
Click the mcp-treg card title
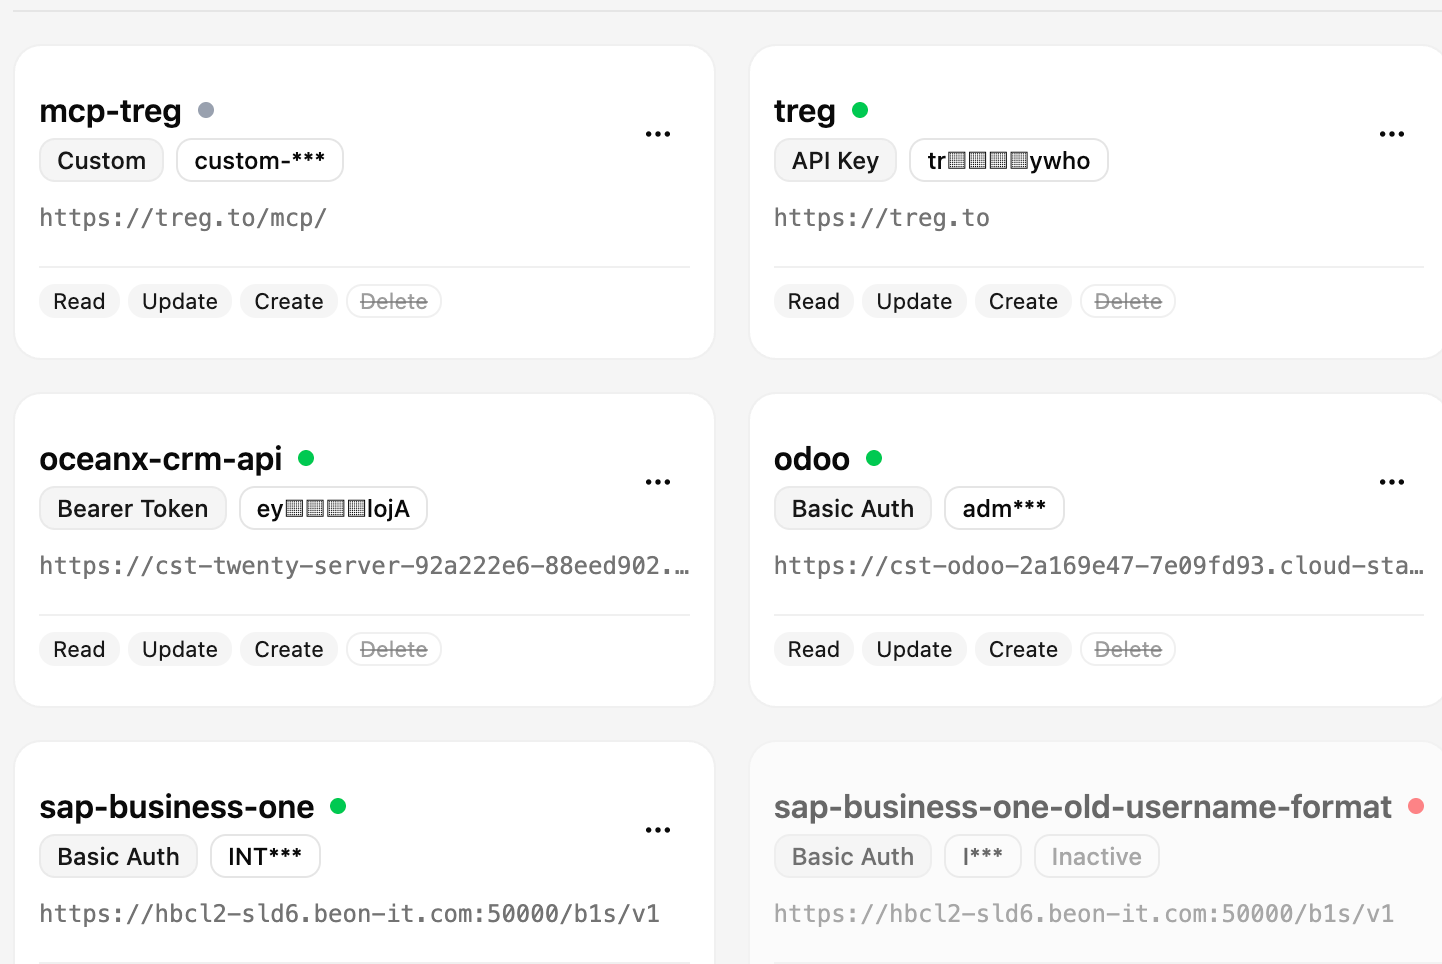(110, 110)
